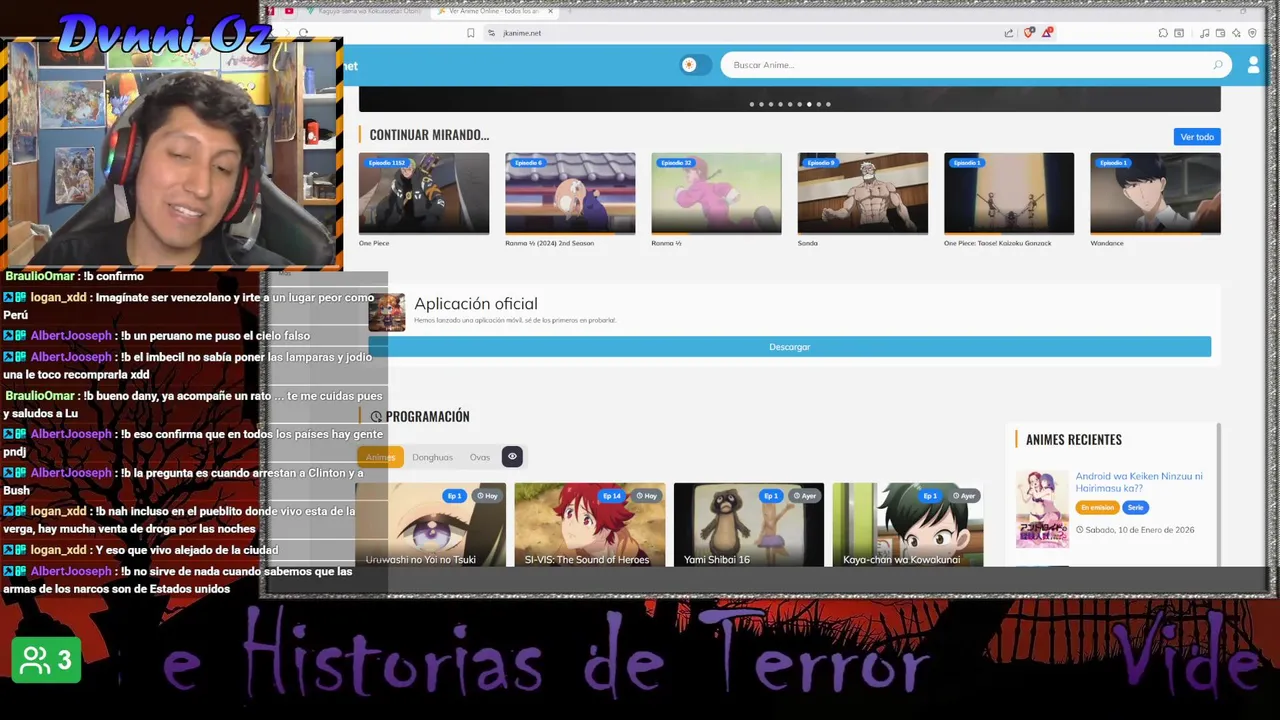Screen dimensions: 1280x720
Task: Click the Descargar button
Action: tap(790, 347)
